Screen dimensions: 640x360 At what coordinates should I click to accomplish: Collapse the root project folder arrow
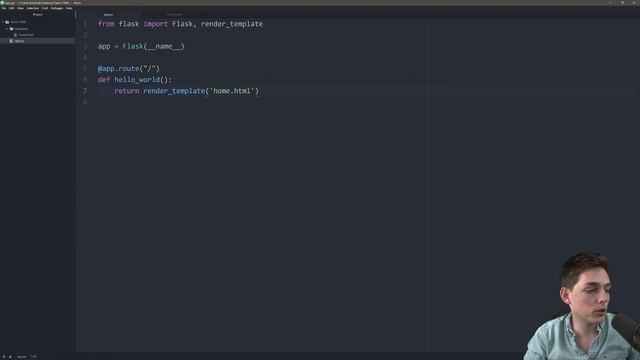[3, 22]
